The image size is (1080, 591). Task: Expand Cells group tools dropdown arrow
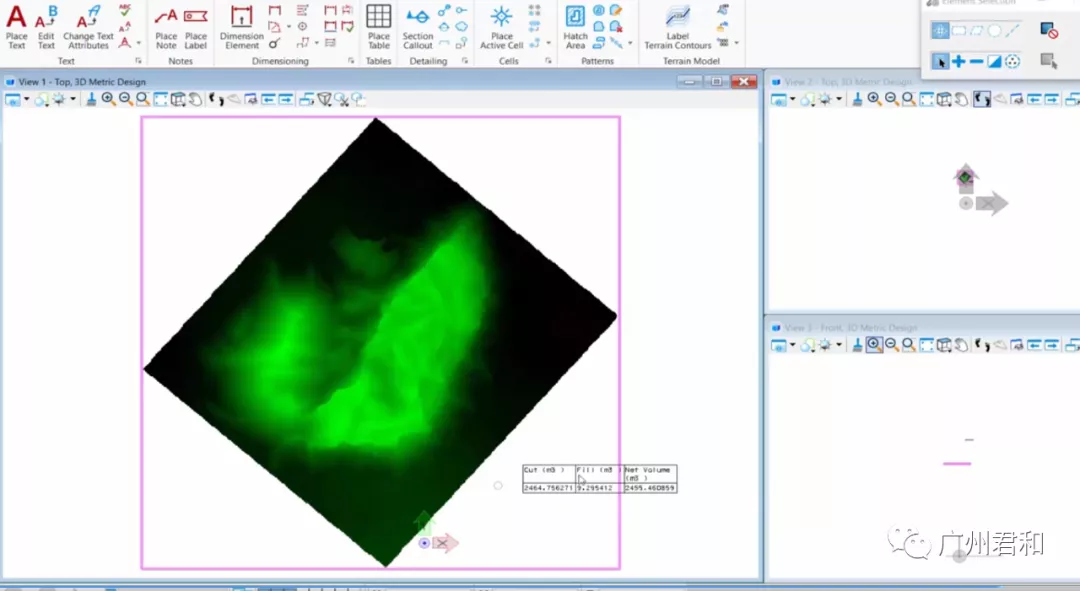548,43
